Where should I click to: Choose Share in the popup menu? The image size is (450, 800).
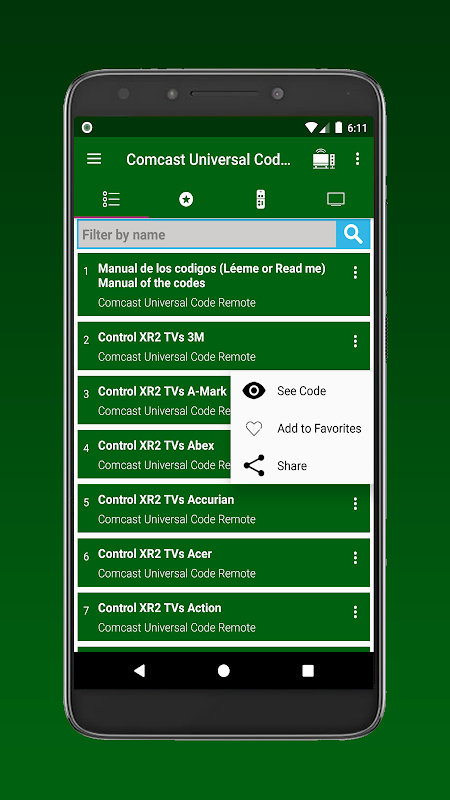tap(302, 466)
